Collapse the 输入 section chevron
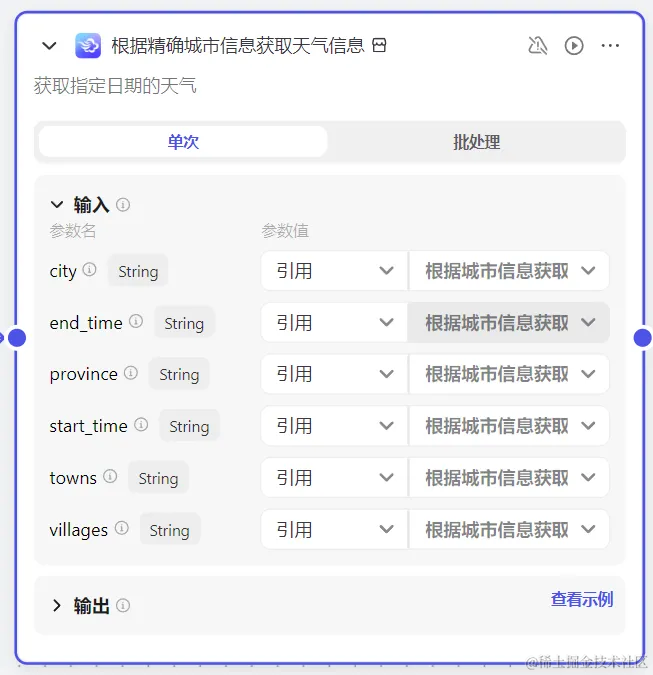The height and width of the screenshot is (675, 653). [57, 204]
